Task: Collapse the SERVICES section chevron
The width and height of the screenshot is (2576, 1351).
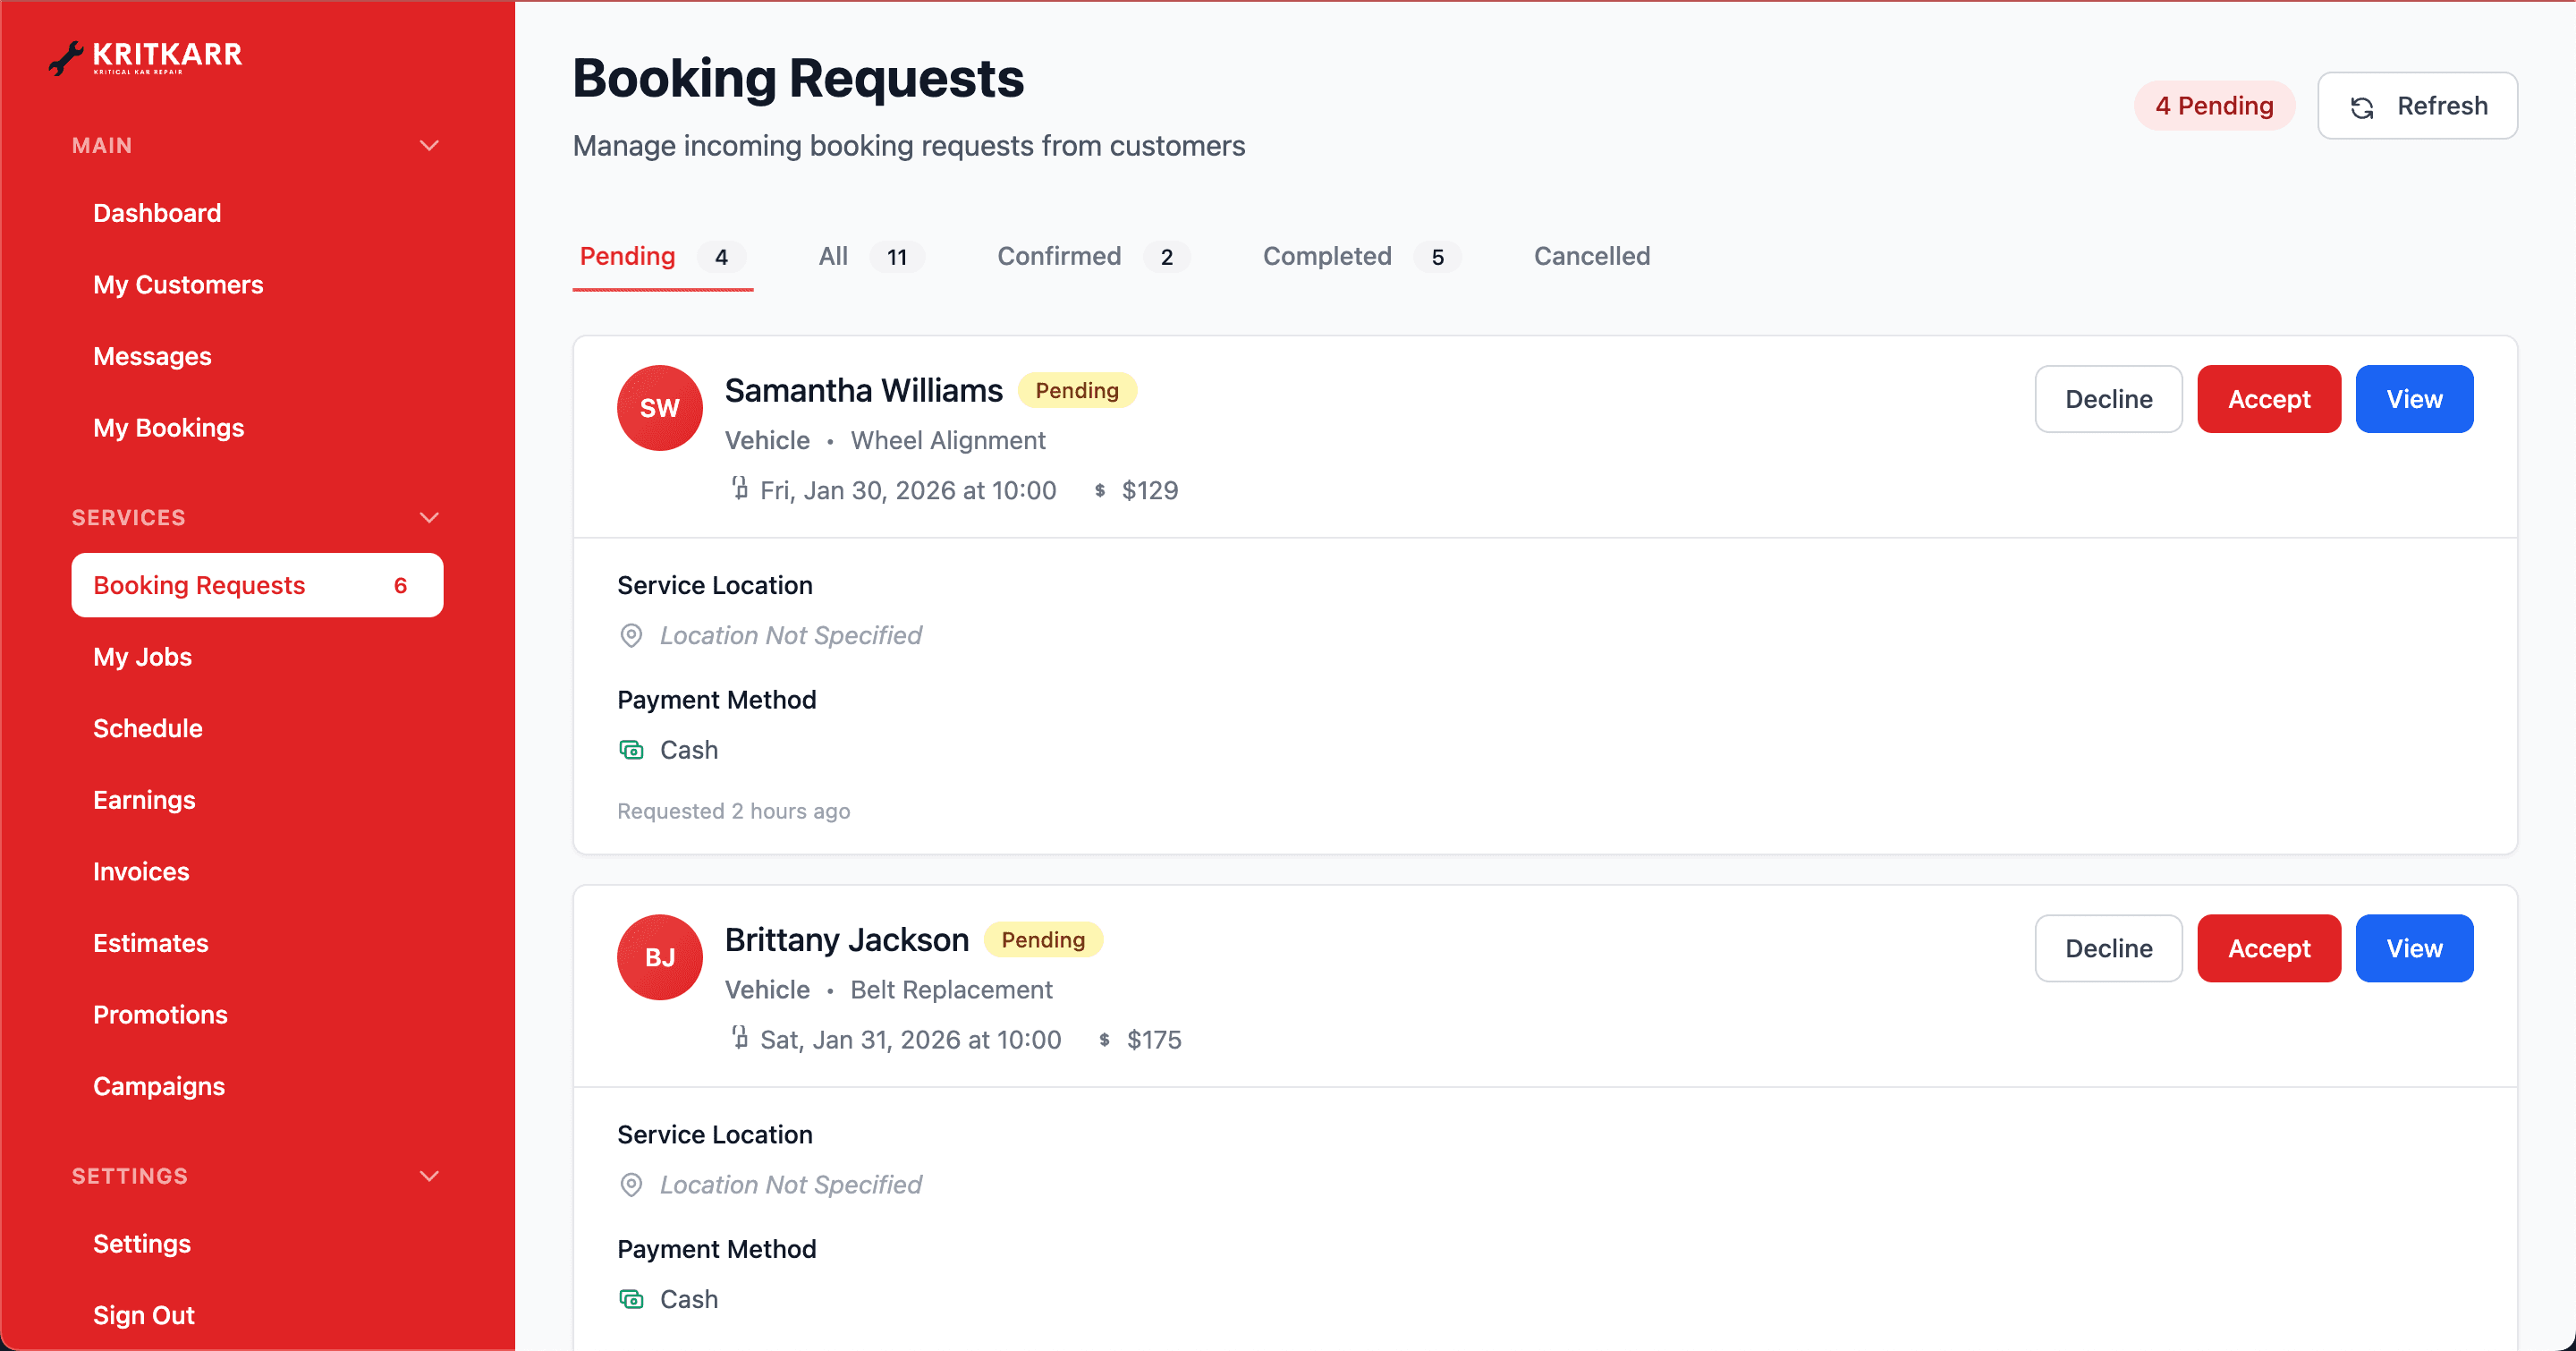Action: point(429,517)
